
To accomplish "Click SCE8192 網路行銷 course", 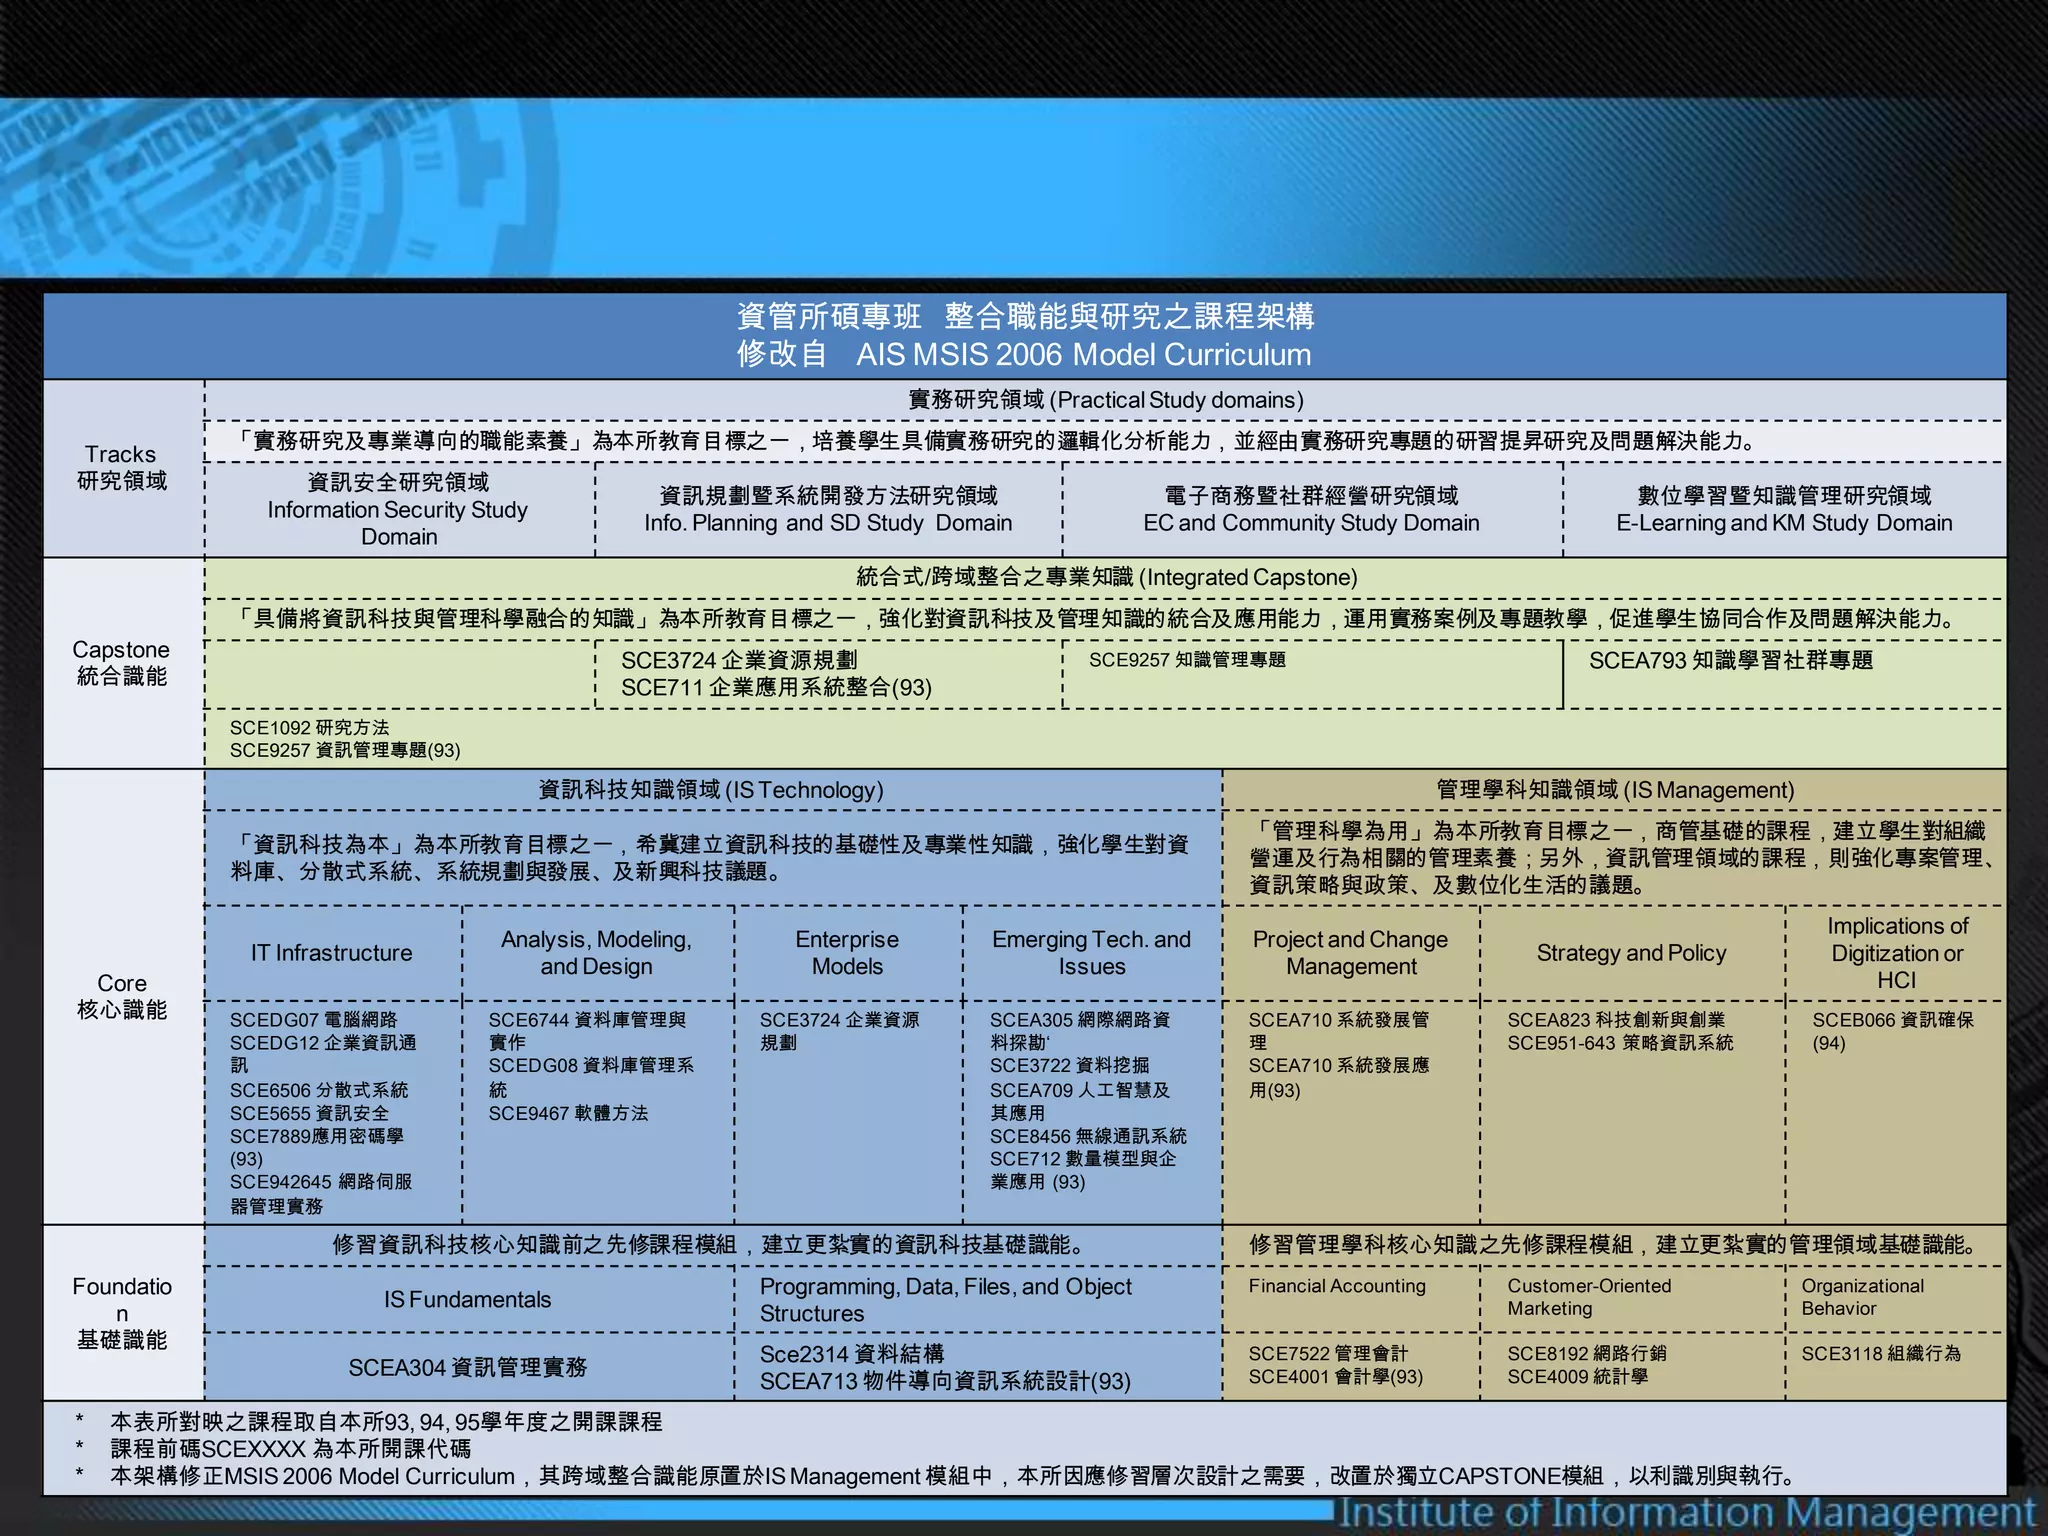I will coord(1587,1354).
